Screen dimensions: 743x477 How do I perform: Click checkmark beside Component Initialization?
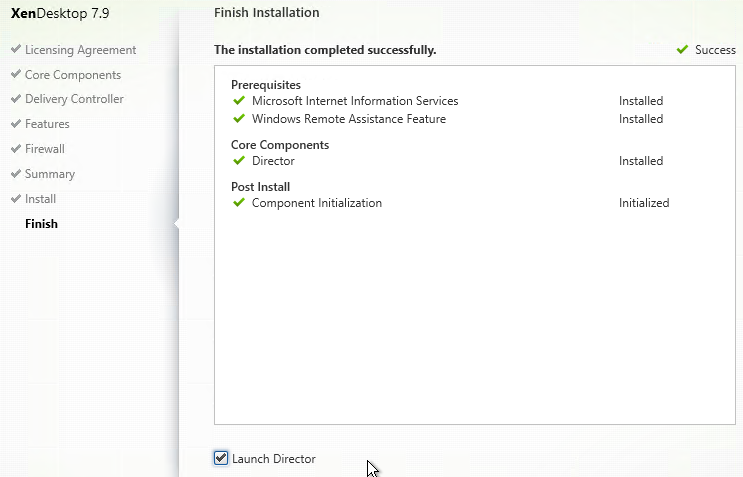click(x=239, y=203)
